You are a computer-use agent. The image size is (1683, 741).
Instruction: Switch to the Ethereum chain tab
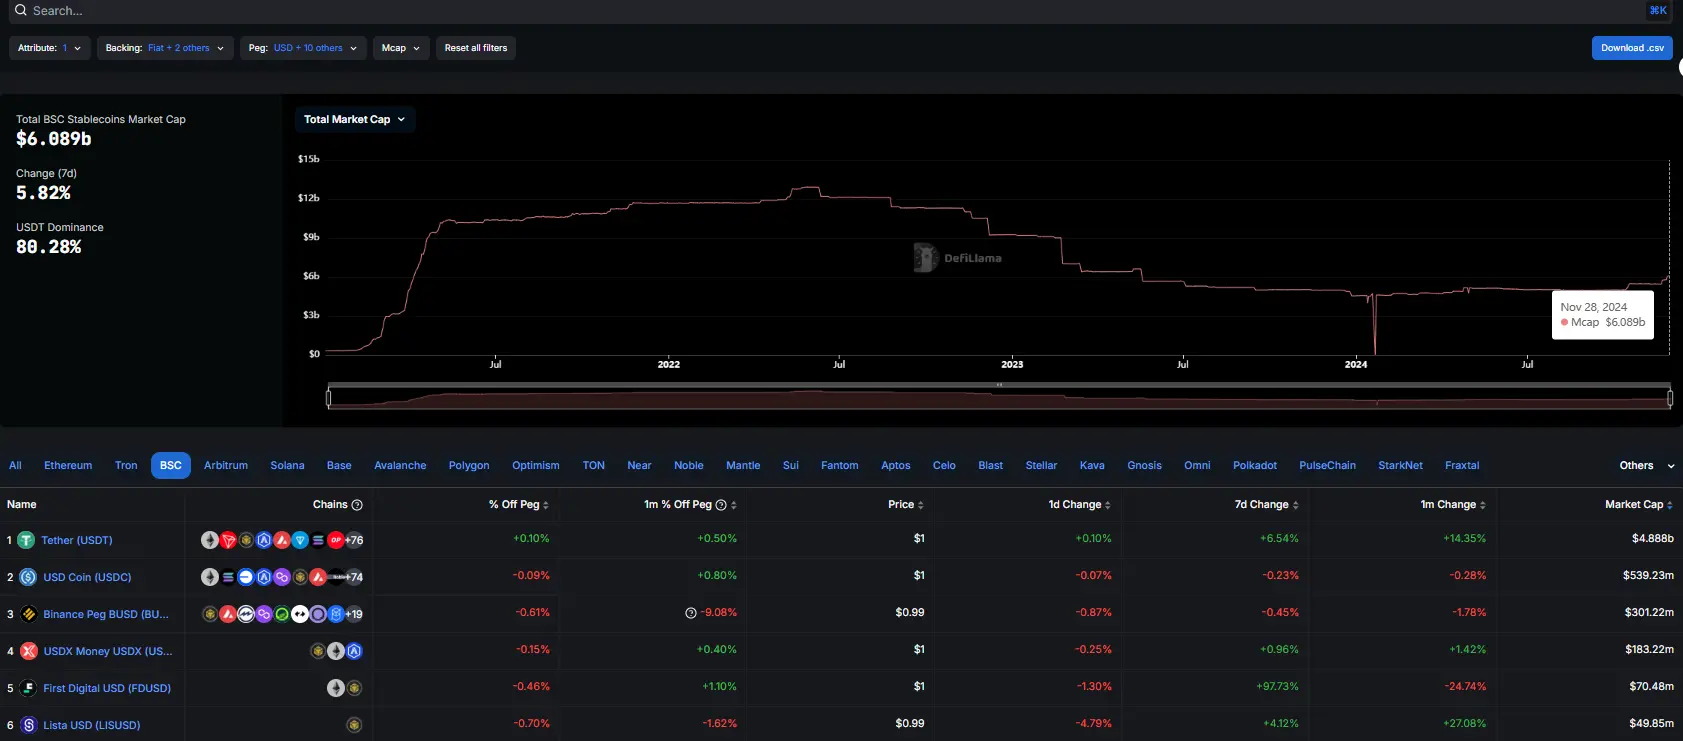tap(68, 465)
